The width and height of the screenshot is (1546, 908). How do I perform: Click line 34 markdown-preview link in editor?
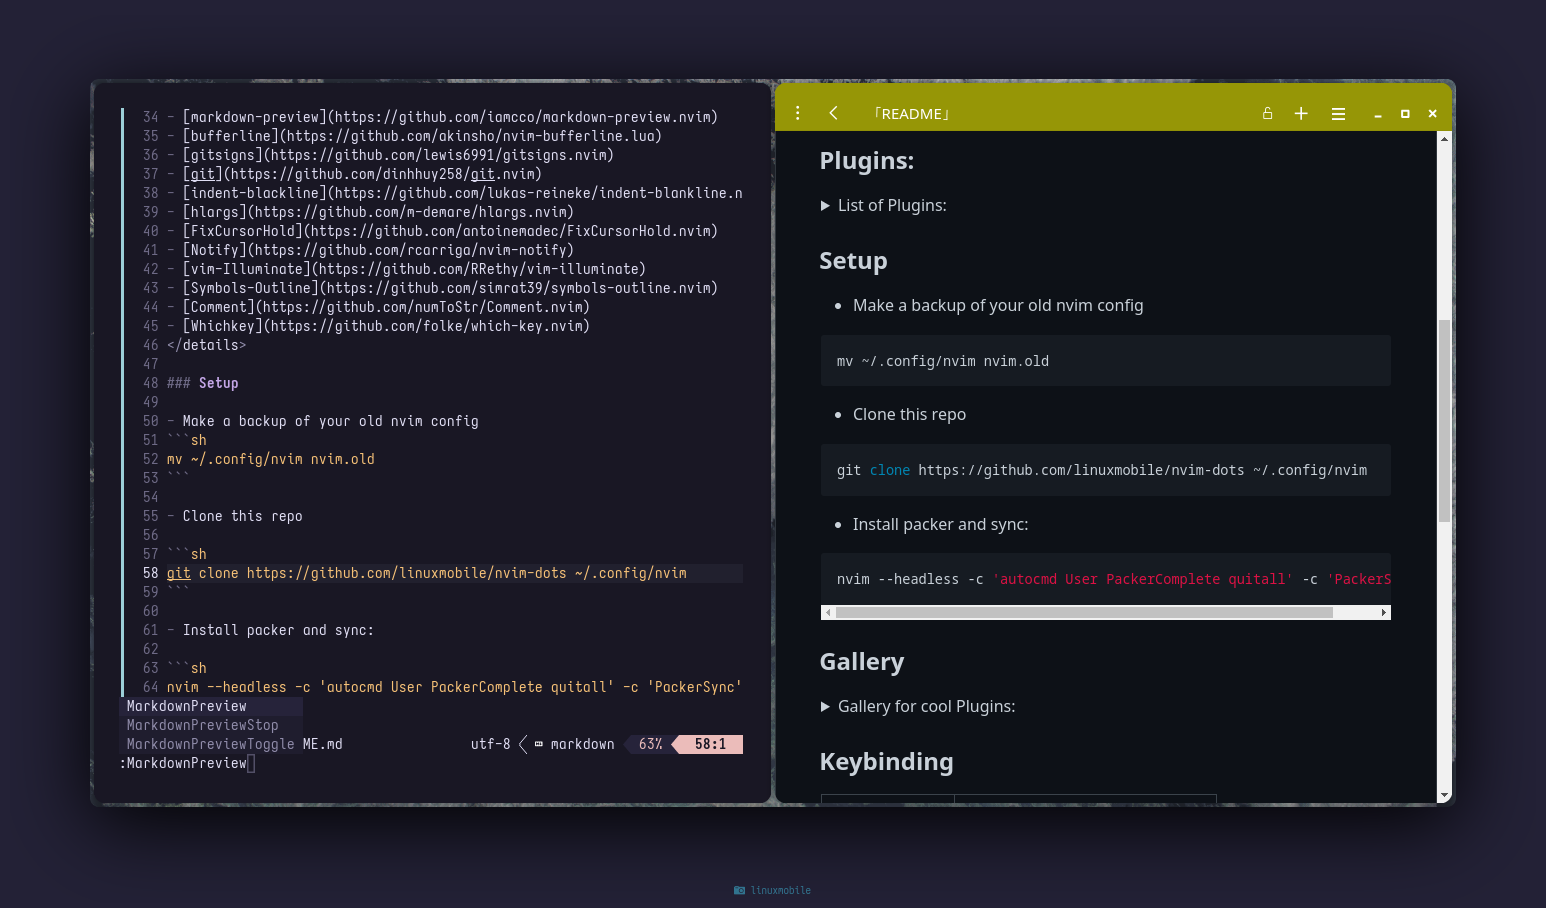point(450,117)
